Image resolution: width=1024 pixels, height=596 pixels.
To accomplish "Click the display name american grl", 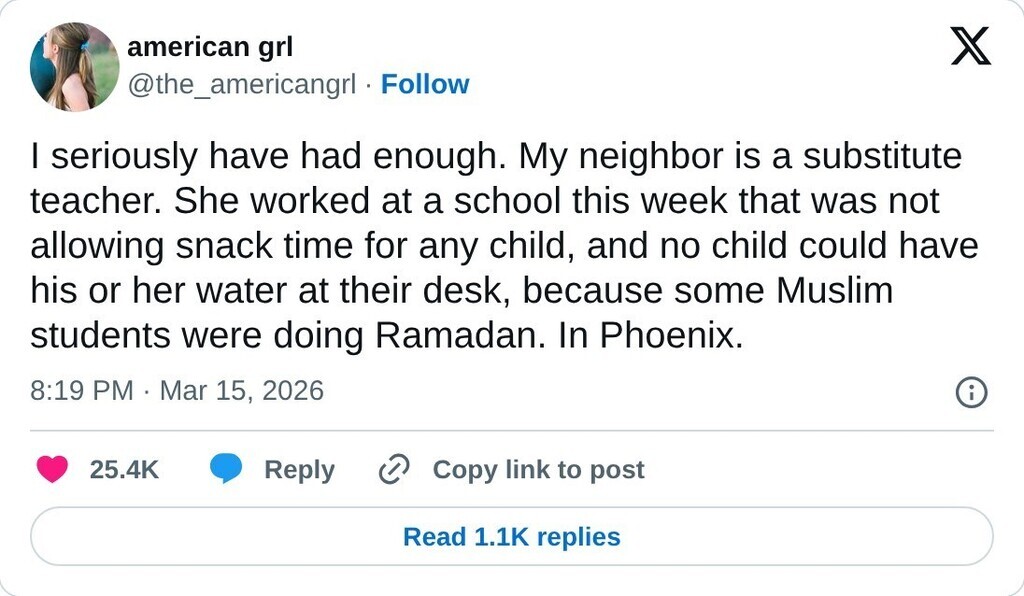I will pos(210,47).
